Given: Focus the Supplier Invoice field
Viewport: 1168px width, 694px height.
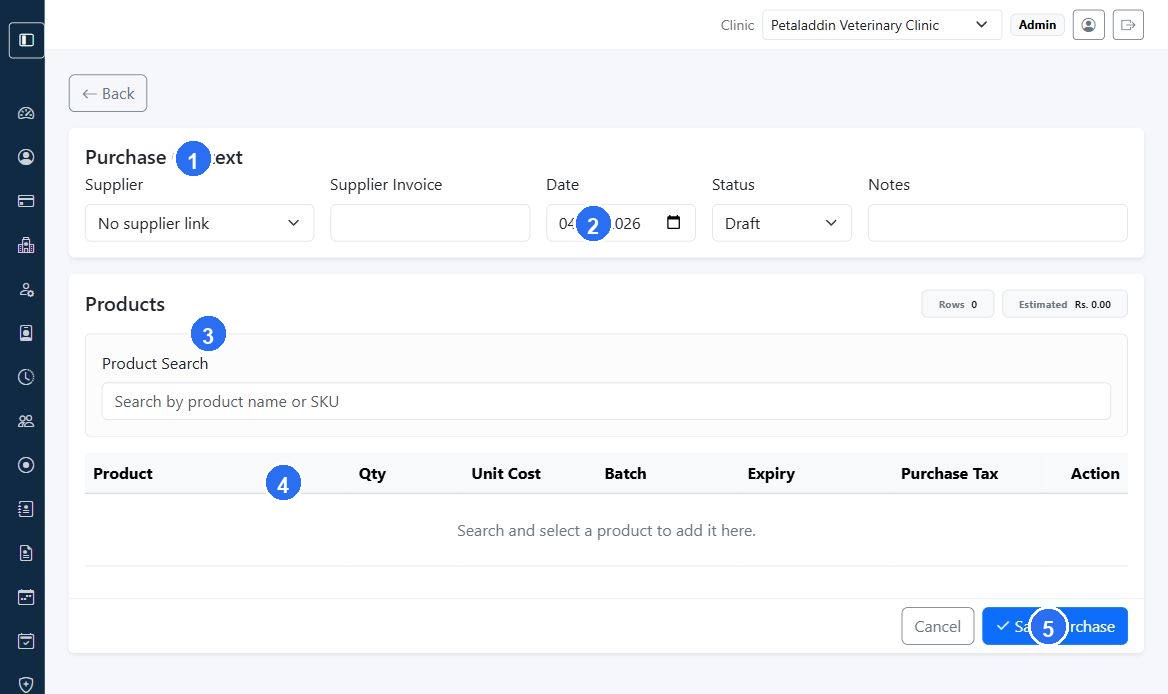Looking at the screenshot, I should [x=430, y=223].
